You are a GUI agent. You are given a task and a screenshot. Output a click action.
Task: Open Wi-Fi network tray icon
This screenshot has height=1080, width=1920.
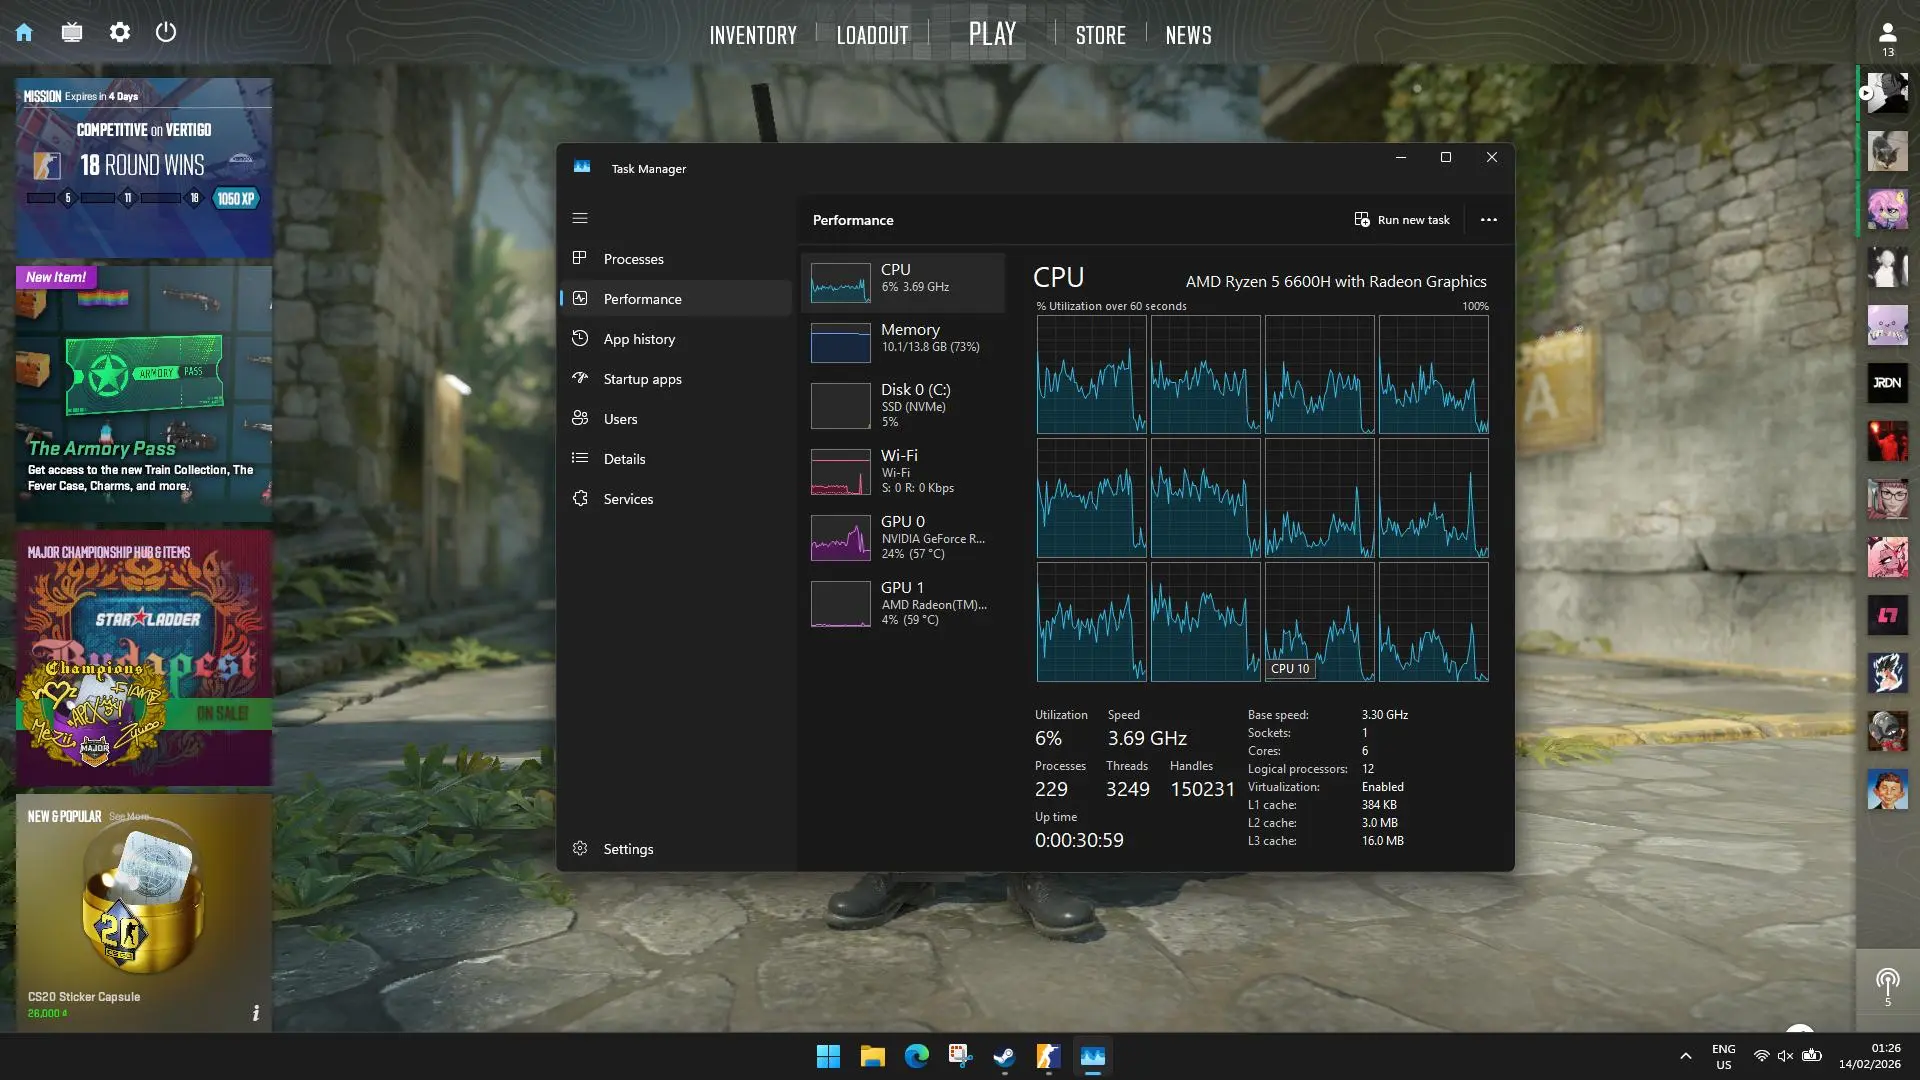[1762, 1056]
